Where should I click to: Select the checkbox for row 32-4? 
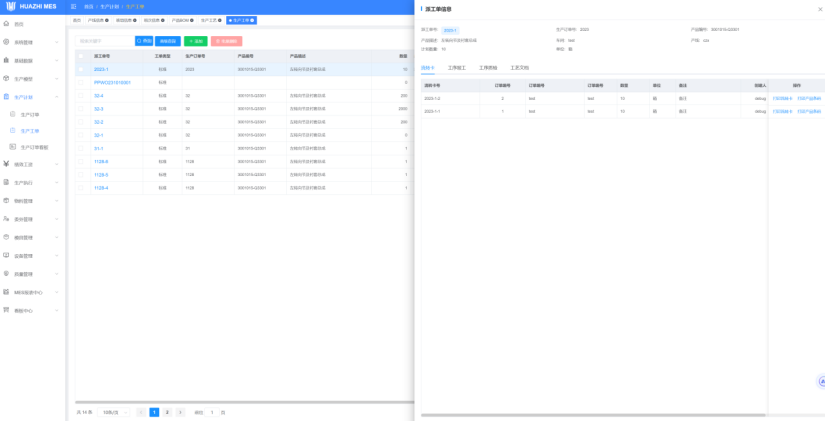pos(82,96)
